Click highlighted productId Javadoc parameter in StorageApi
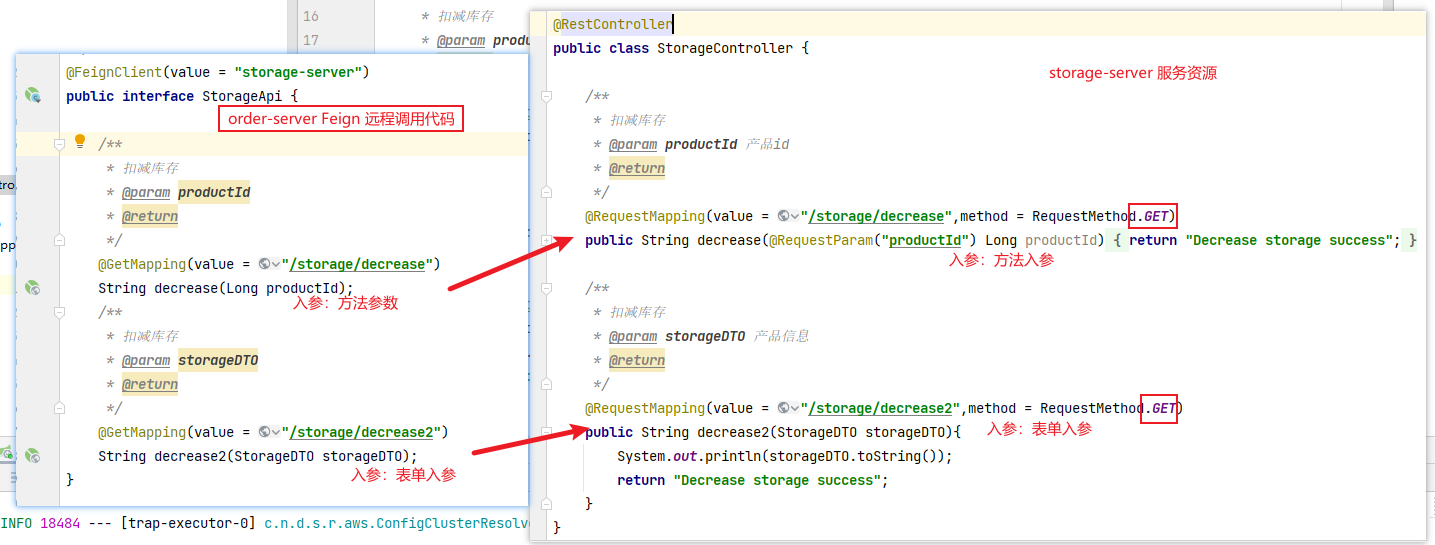 214,192
